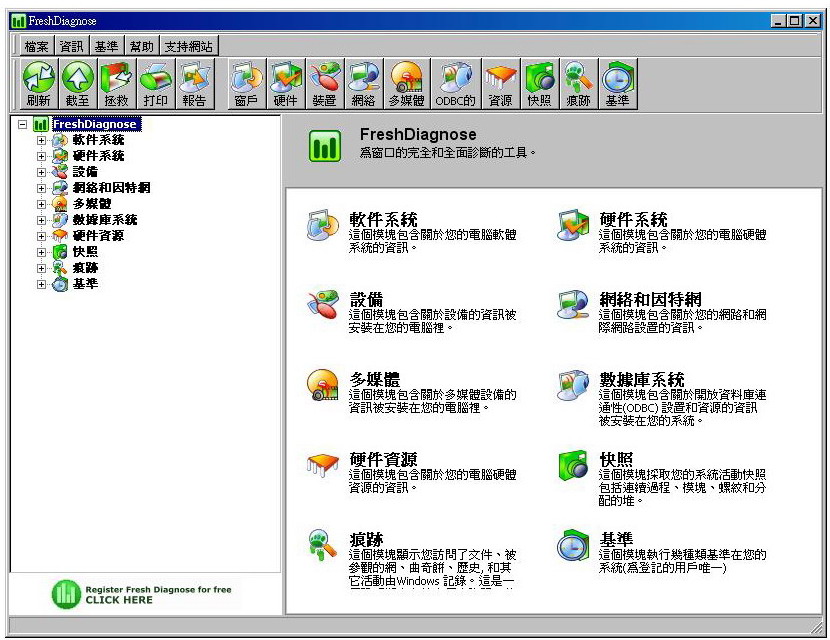Screen dimensions: 830x640
Task: Open the 檔案 file menu
Action: [x=37, y=46]
